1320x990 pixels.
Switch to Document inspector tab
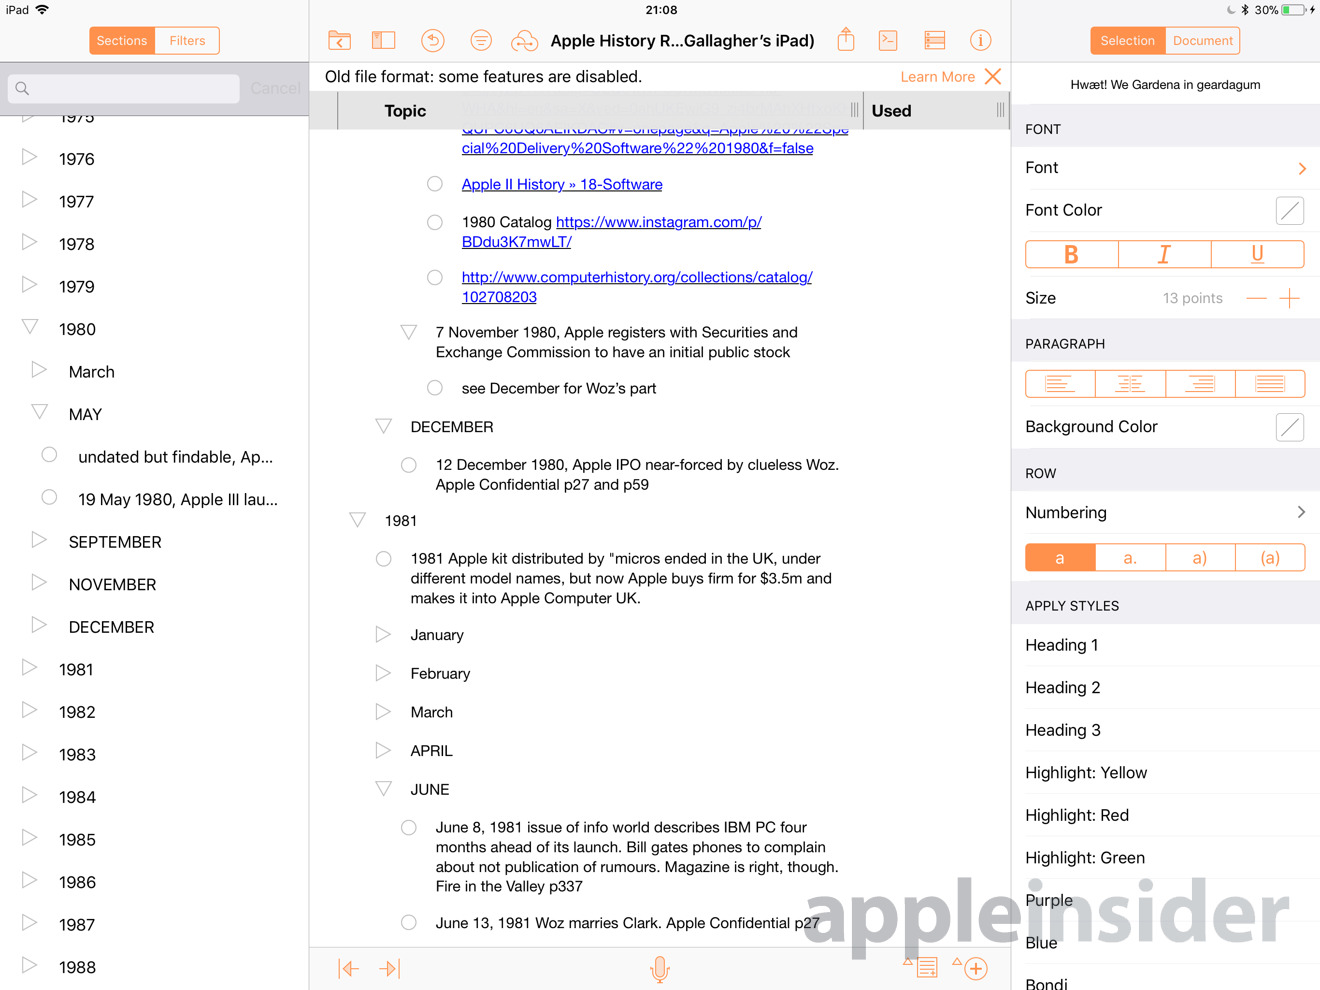[x=1203, y=41]
